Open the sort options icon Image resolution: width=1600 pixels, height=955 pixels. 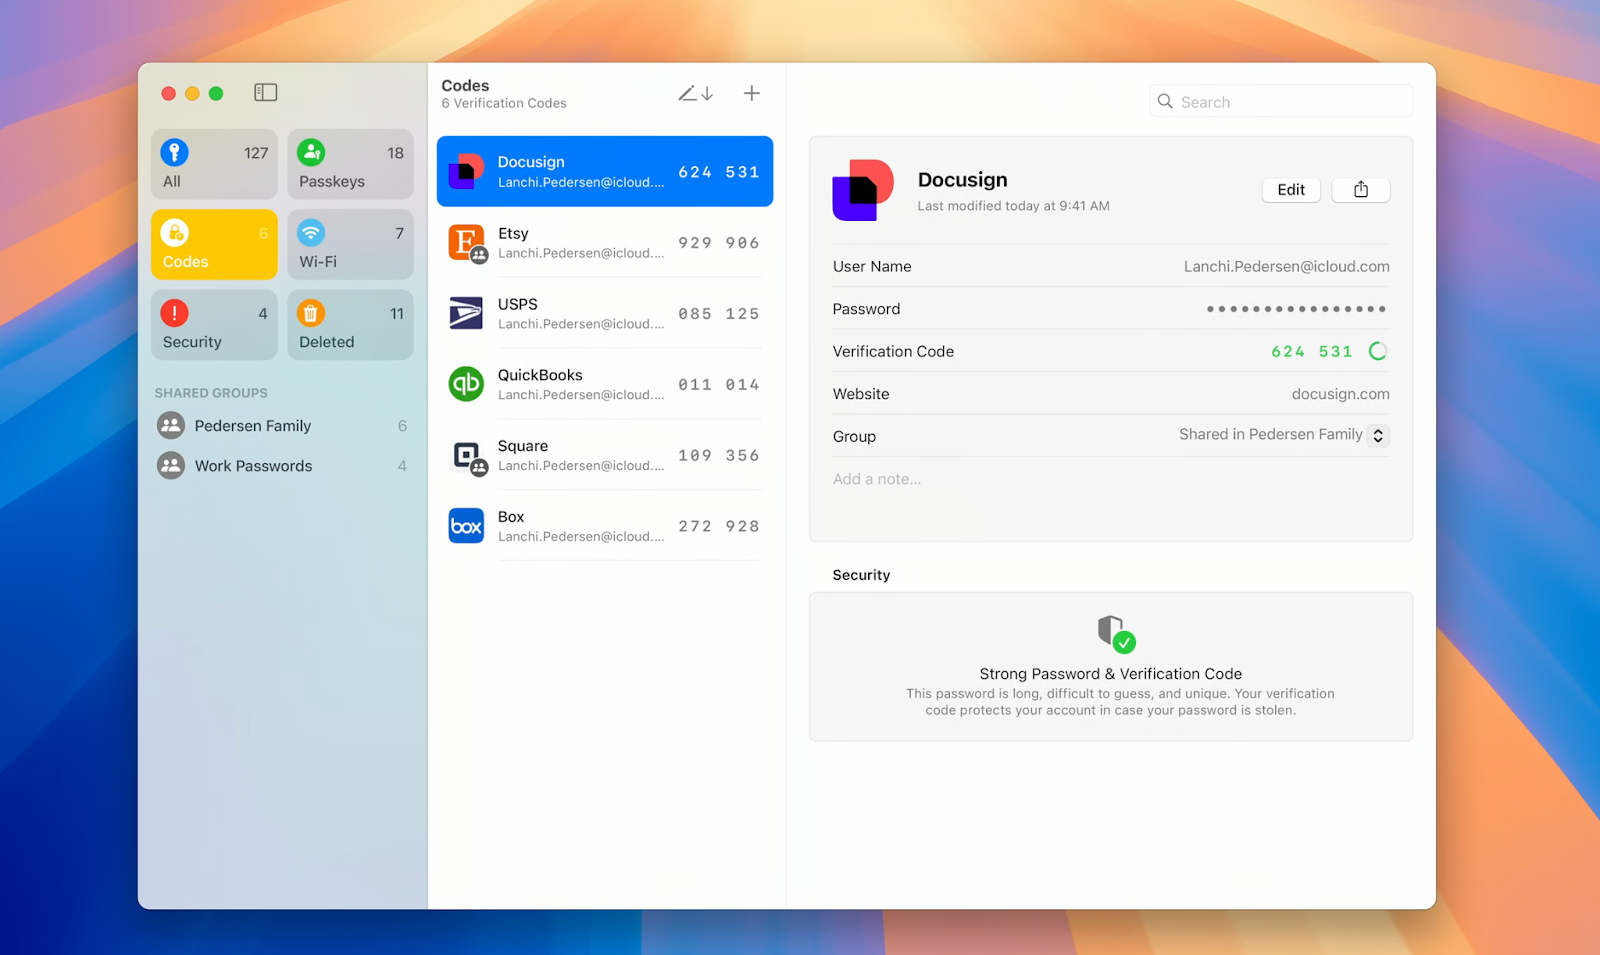(696, 93)
